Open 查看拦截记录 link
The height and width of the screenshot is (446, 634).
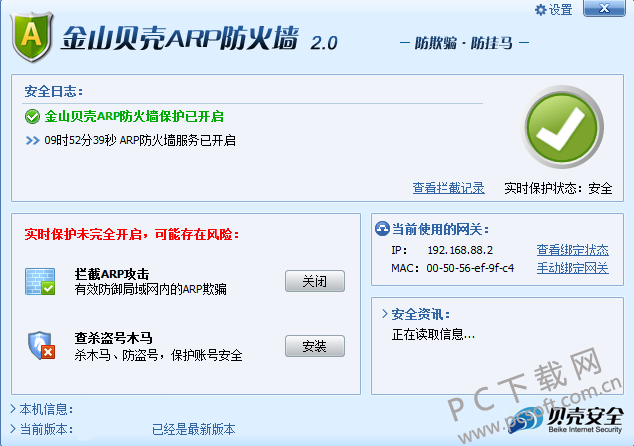click(448, 188)
